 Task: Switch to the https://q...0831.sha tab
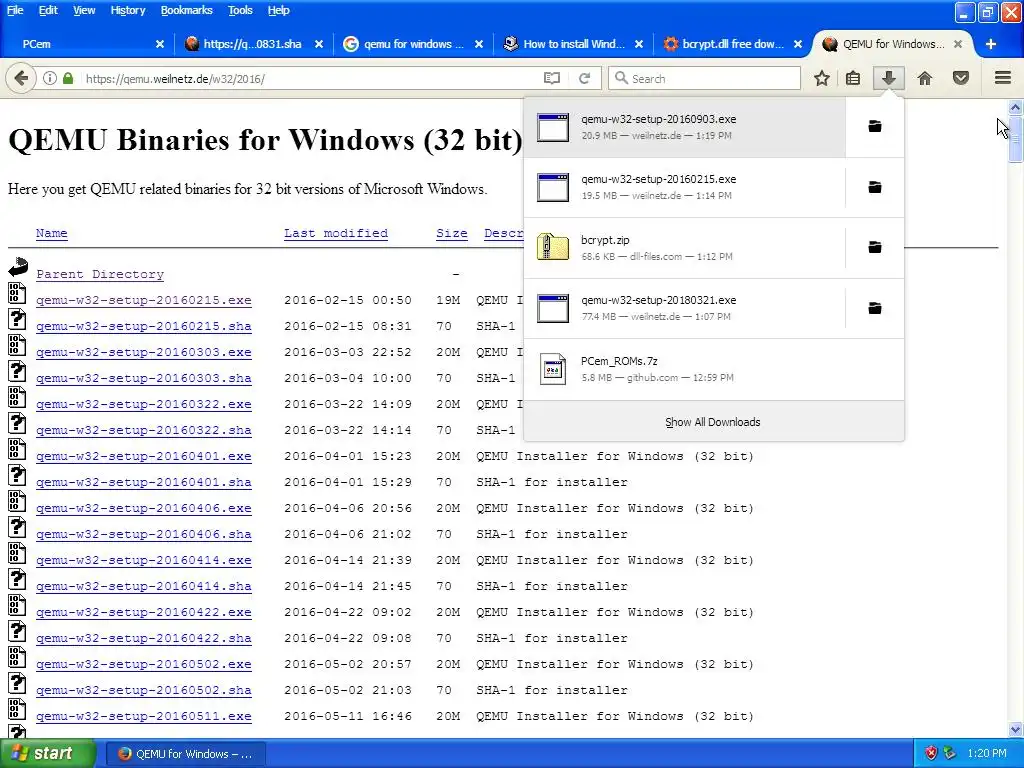[253, 44]
